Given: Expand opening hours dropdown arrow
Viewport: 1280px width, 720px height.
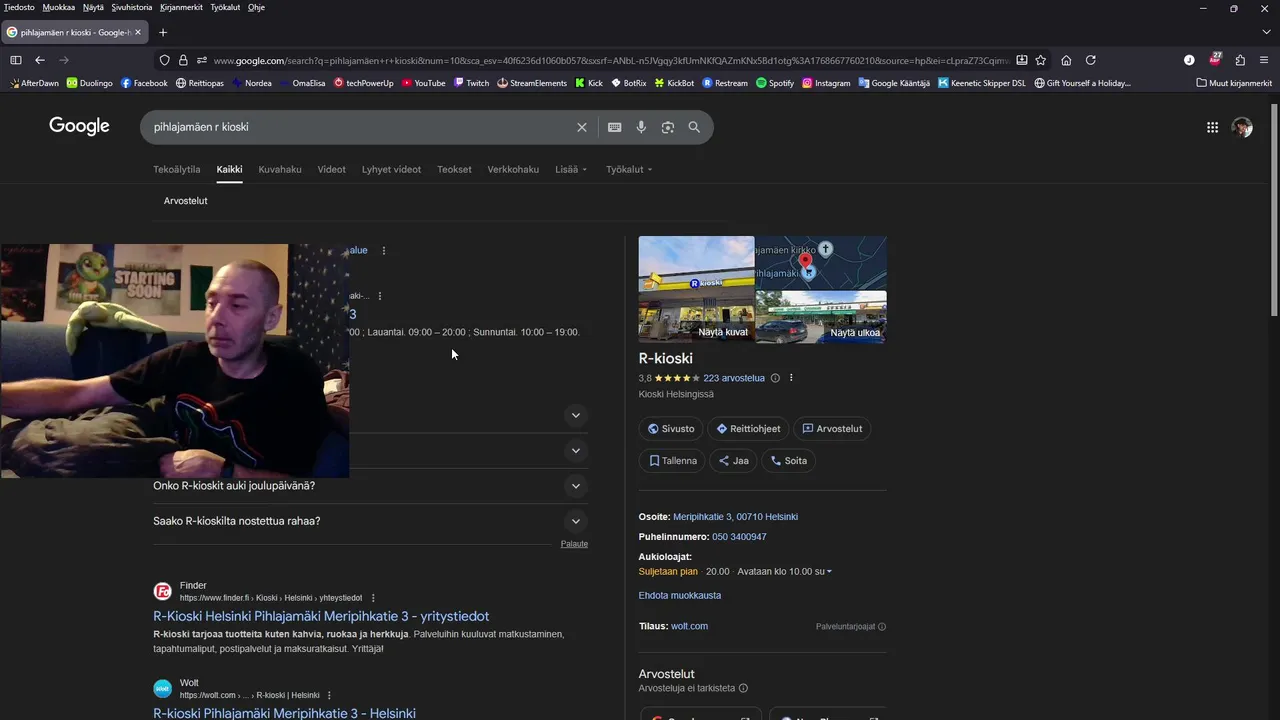Looking at the screenshot, I should (x=829, y=572).
